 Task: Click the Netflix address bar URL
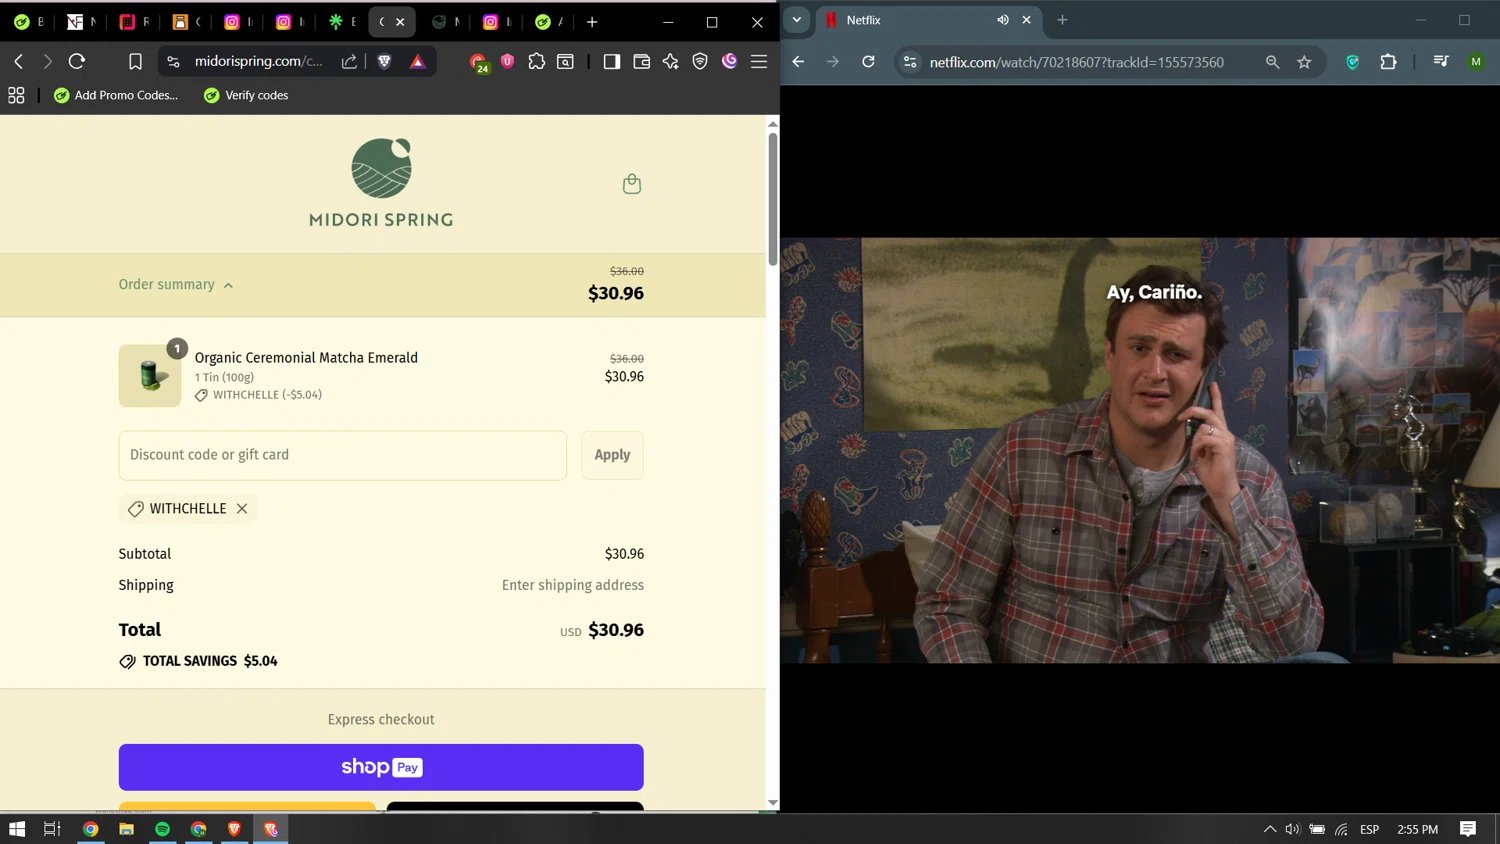pos(1076,62)
